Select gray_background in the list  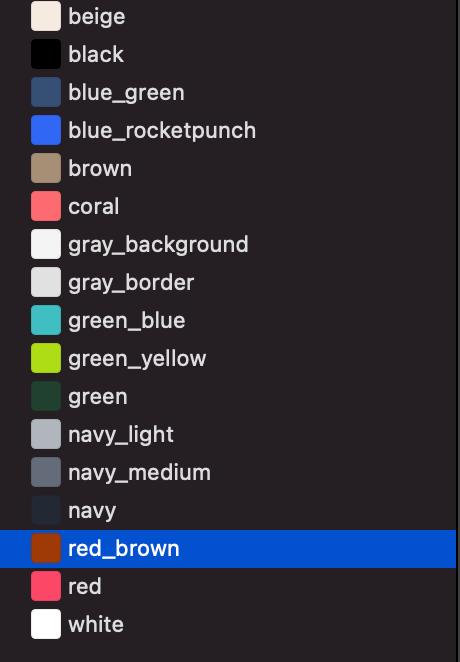pyautogui.click(x=228, y=244)
